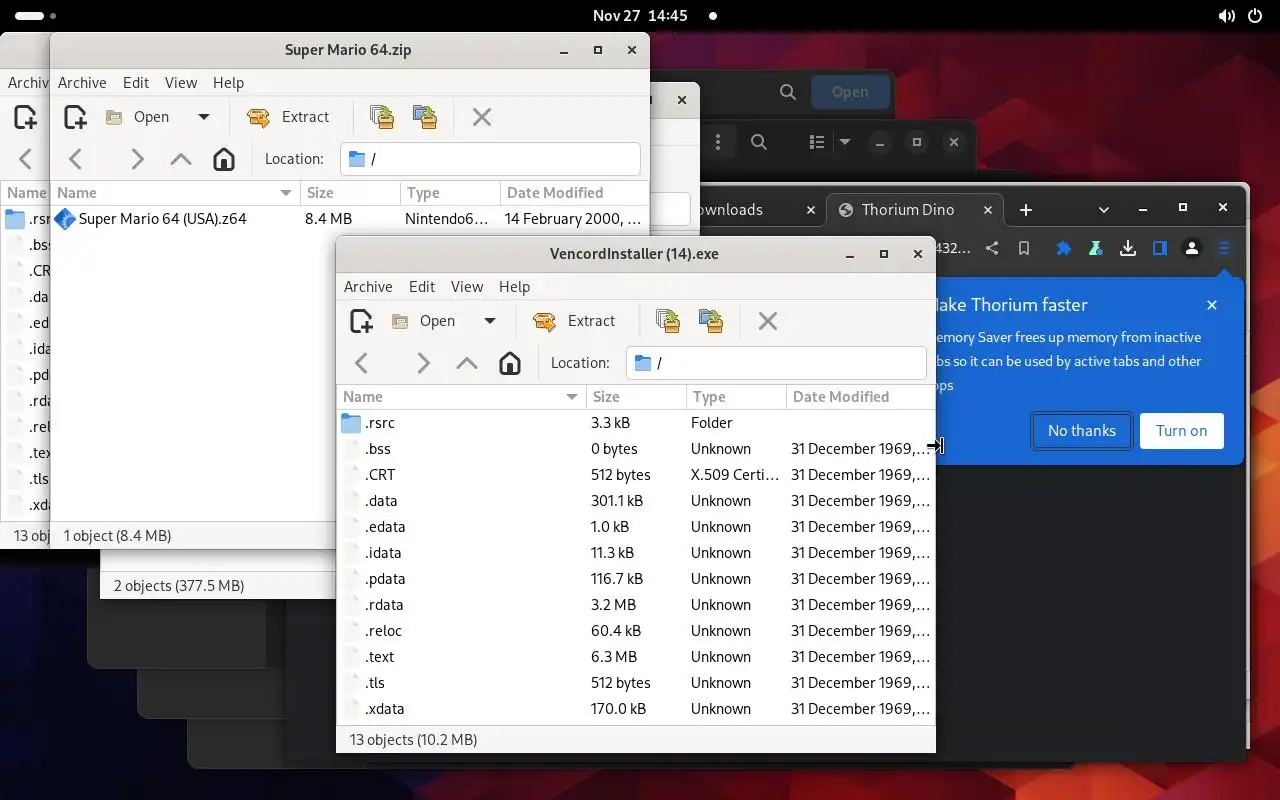1280x800 pixels.
Task: Click the Thorium share icon
Action: click(x=992, y=249)
